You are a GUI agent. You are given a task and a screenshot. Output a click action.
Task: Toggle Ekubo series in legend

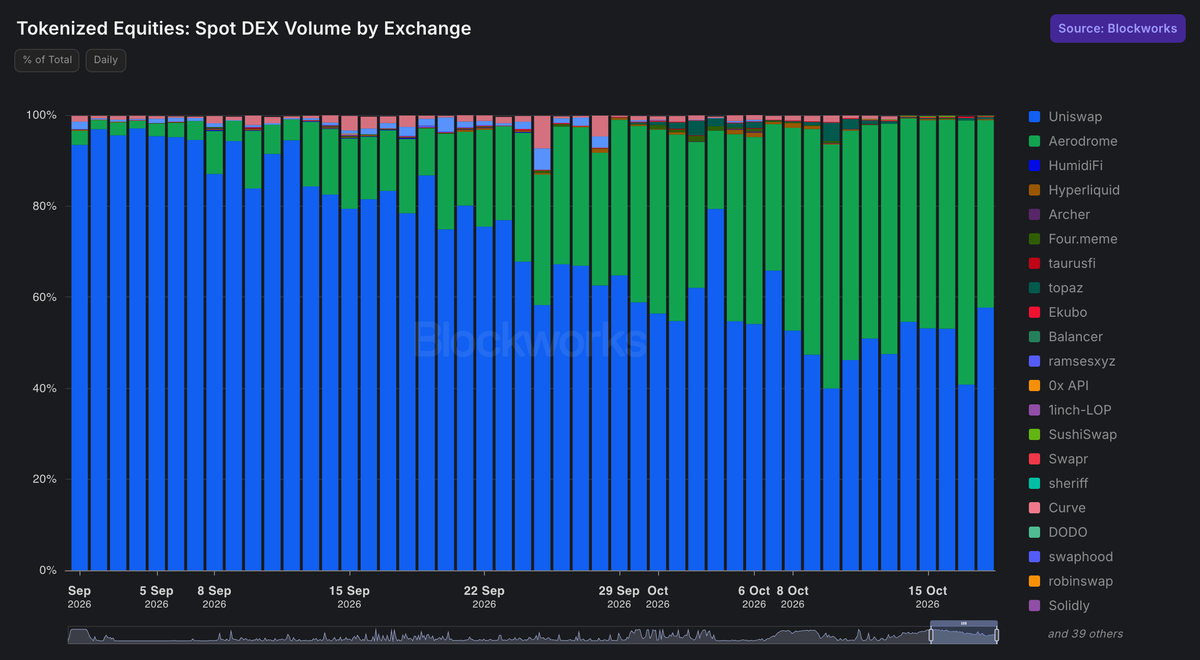click(x=1058, y=312)
